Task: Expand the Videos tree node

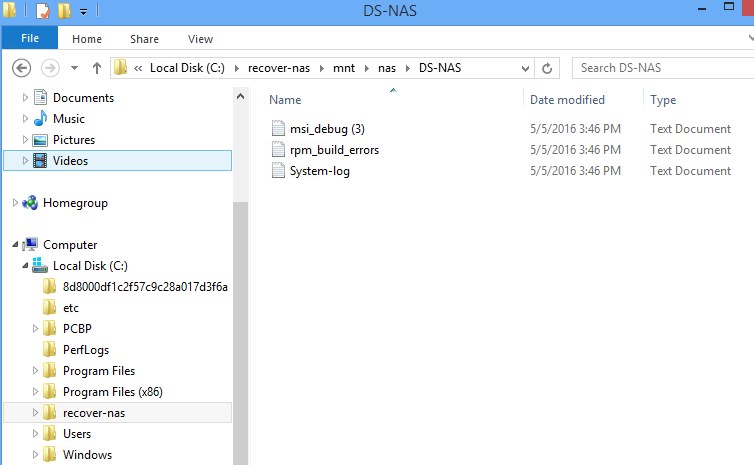Action: [x=25, y=161]
